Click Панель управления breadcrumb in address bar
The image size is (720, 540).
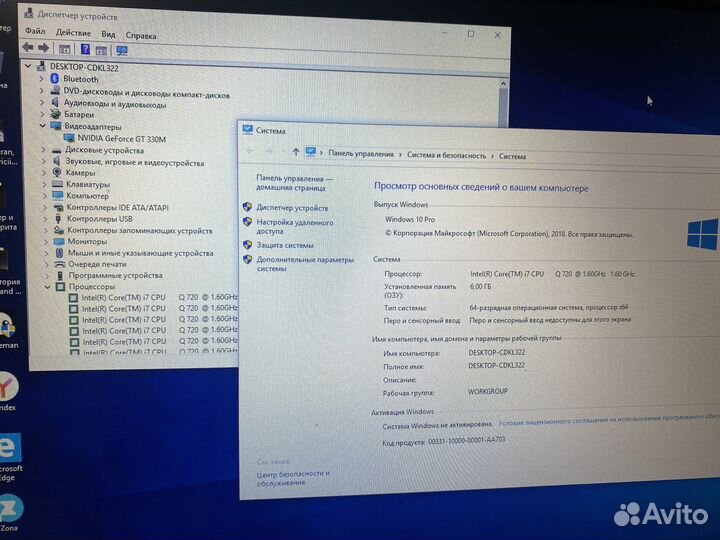tap(361, 154)
